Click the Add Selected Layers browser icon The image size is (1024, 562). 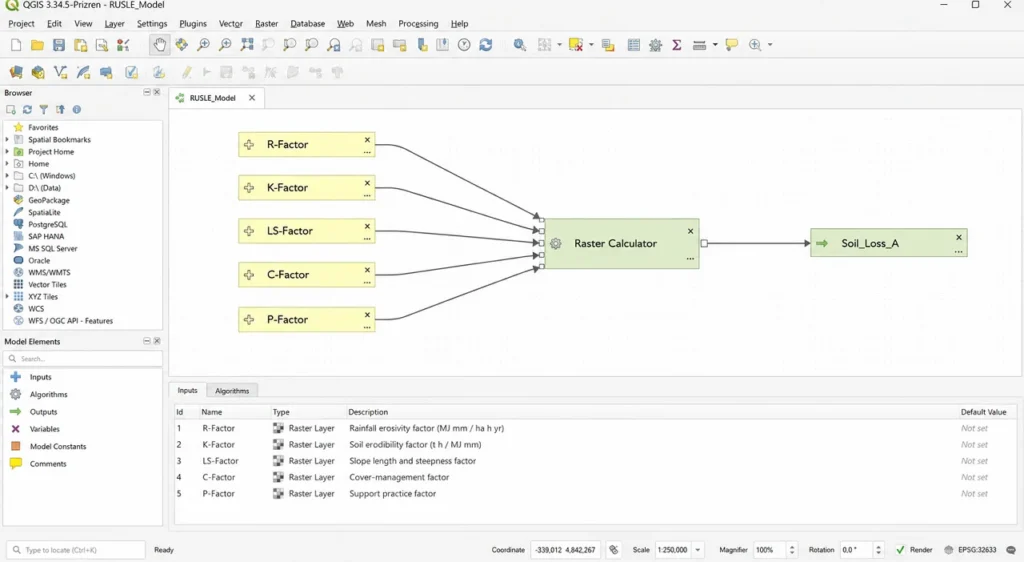[11, 110]
